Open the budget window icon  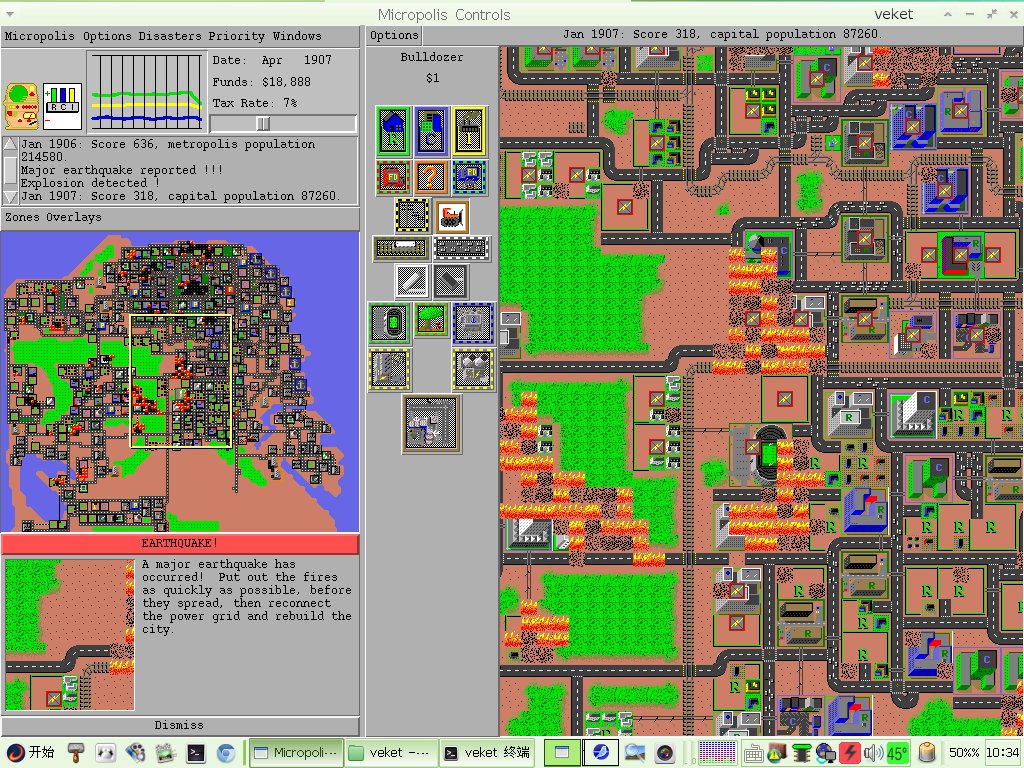(x=22, y=106)
